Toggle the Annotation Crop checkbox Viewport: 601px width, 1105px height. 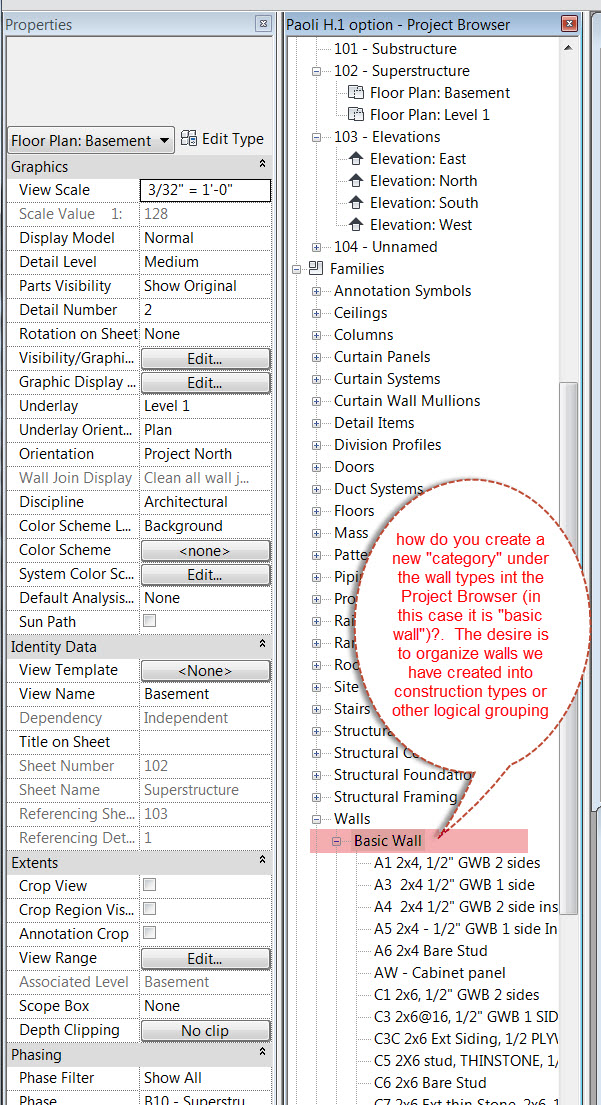click(149, 932)
